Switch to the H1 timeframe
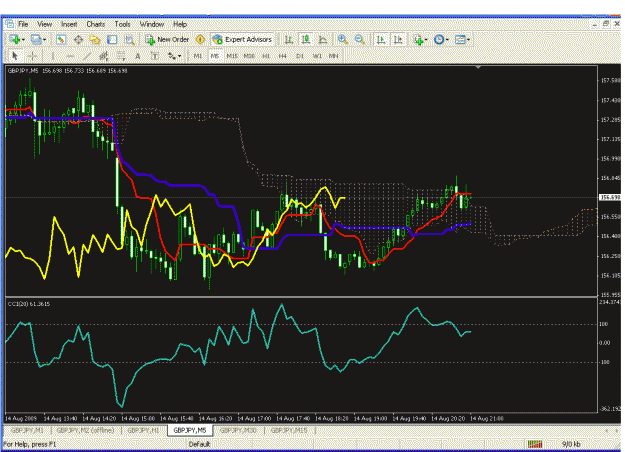The height and width of the screenshot is (452, 625). click(266, 56)
